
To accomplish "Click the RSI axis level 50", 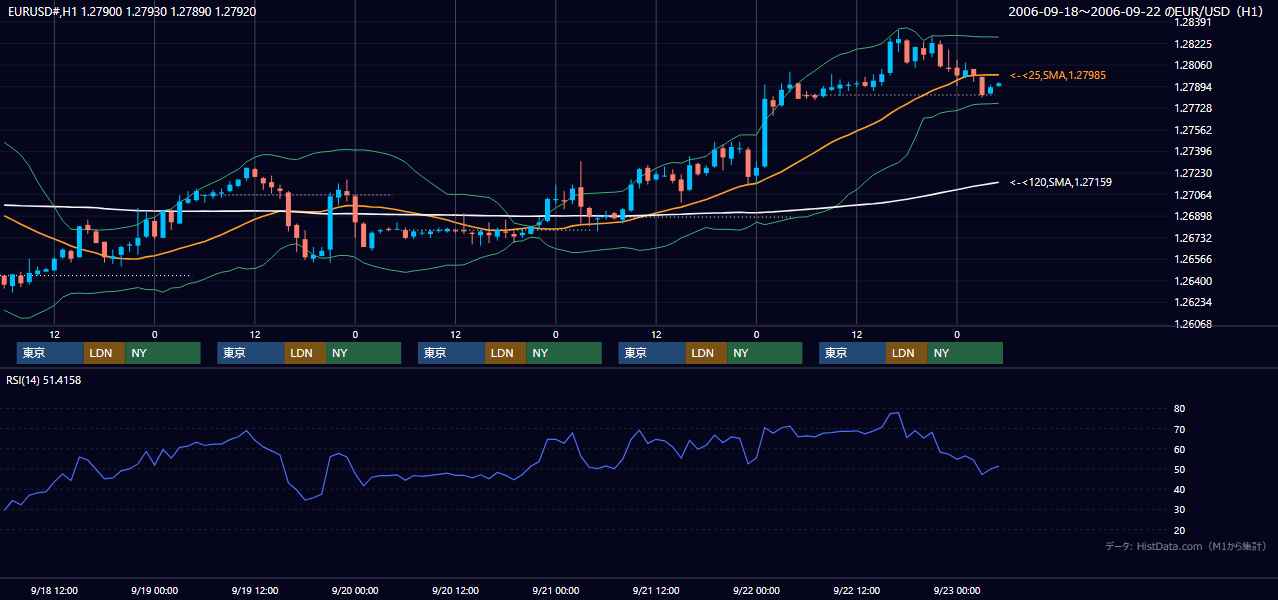I will point(1180,469).
